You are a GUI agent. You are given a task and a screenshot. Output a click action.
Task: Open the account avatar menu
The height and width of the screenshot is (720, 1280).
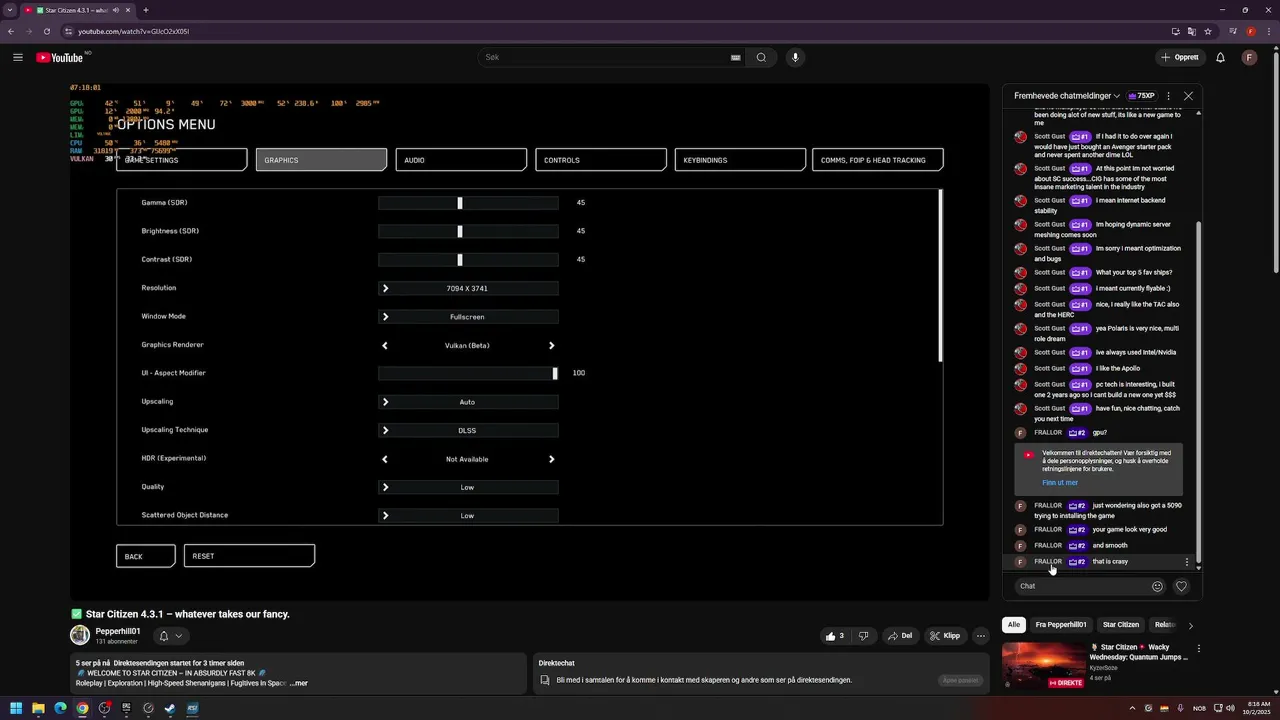pos(1249,57)
